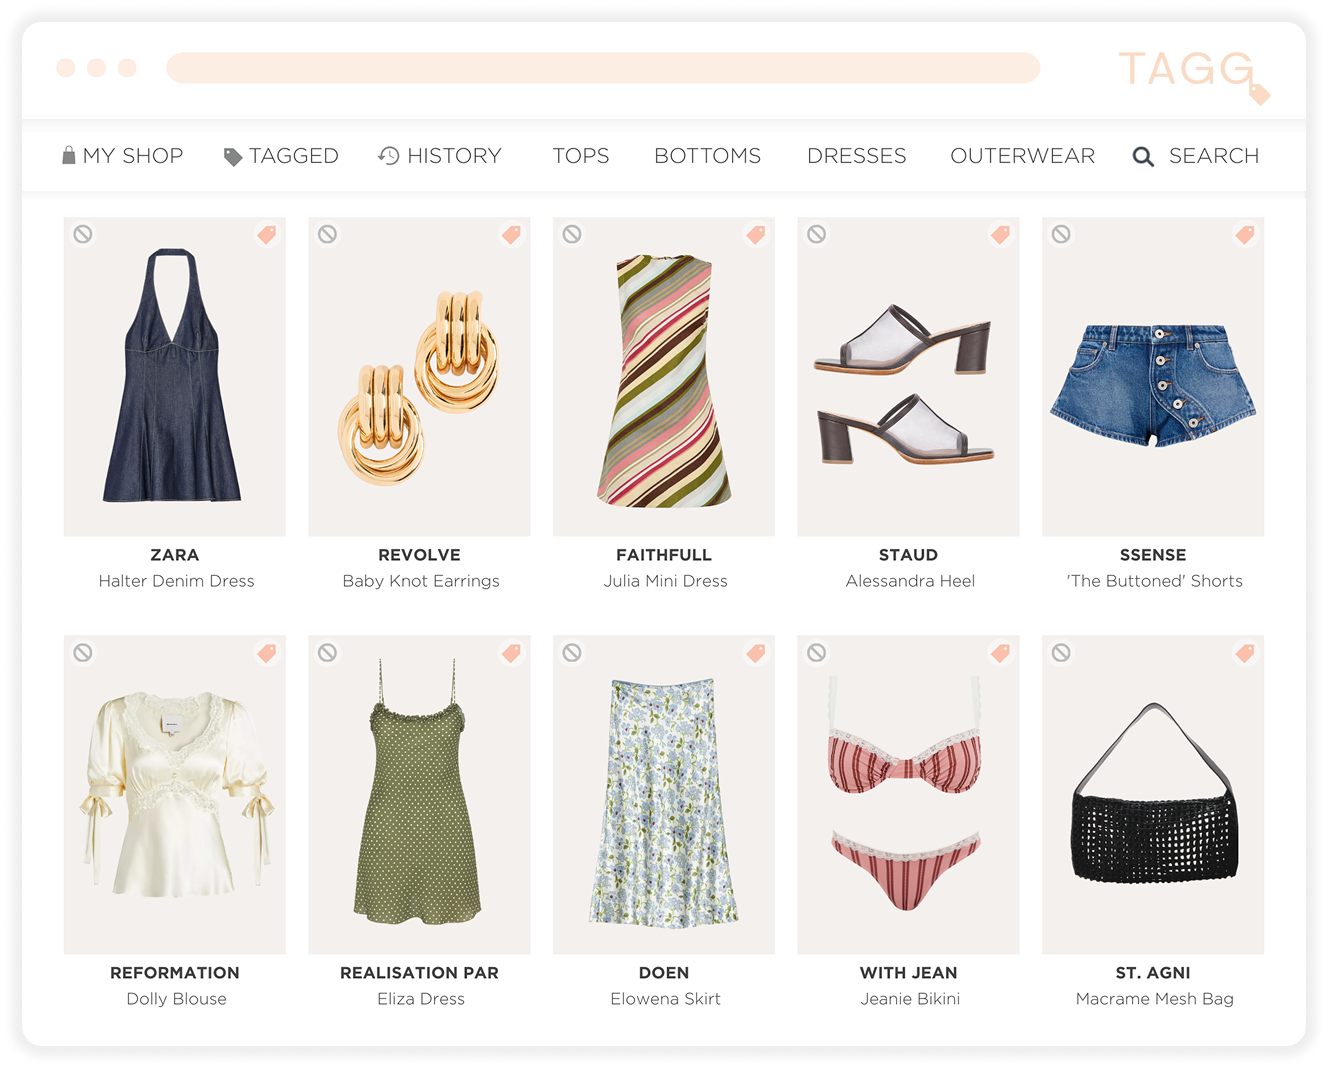
Task: Select the Bottoms category
Action: [708, 156]
